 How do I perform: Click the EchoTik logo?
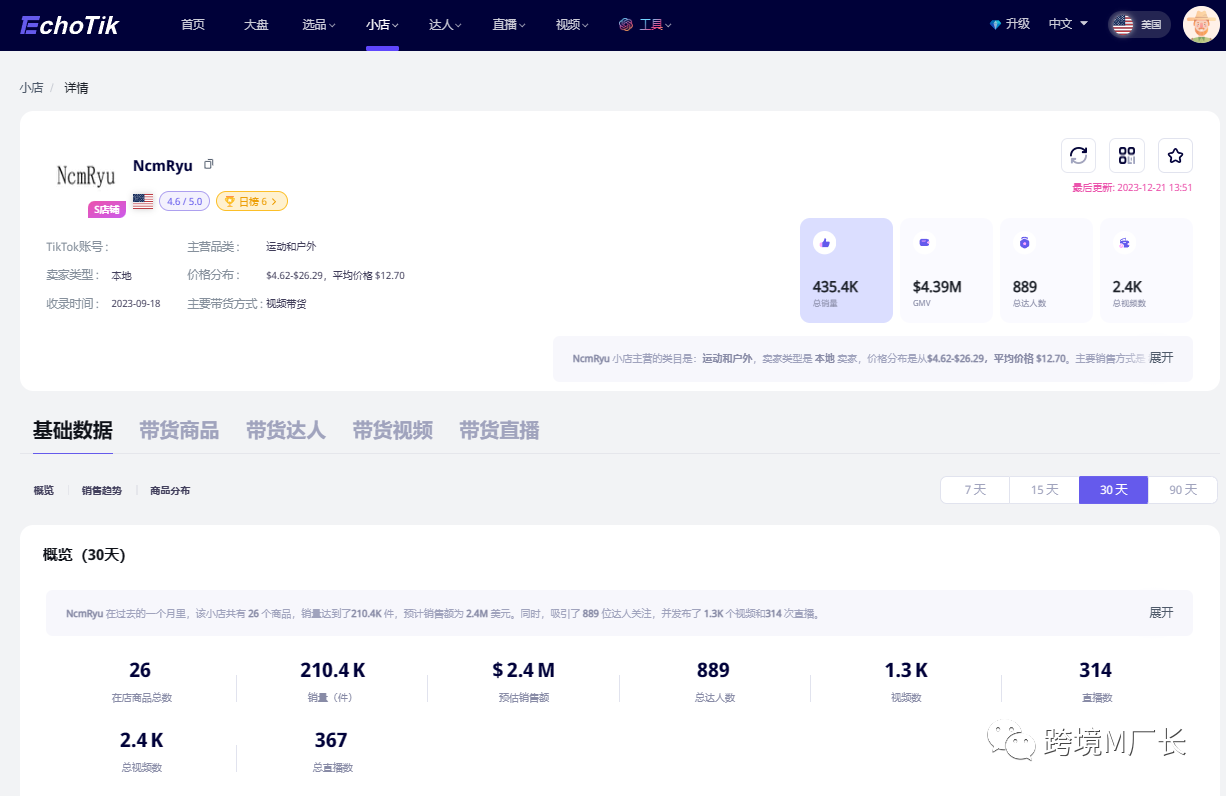pos(70,25)
